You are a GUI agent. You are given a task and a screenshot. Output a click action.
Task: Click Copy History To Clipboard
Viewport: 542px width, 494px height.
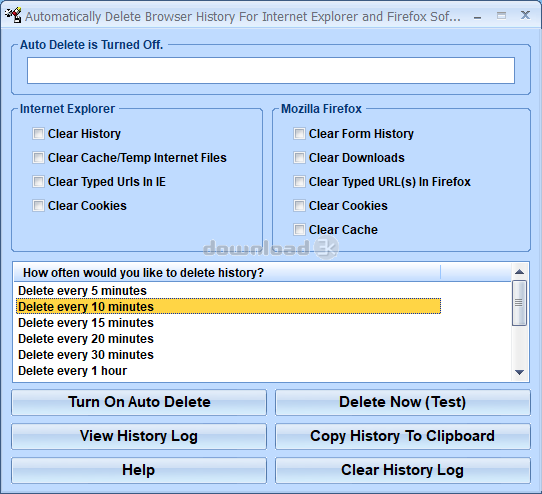click(403, 436)
